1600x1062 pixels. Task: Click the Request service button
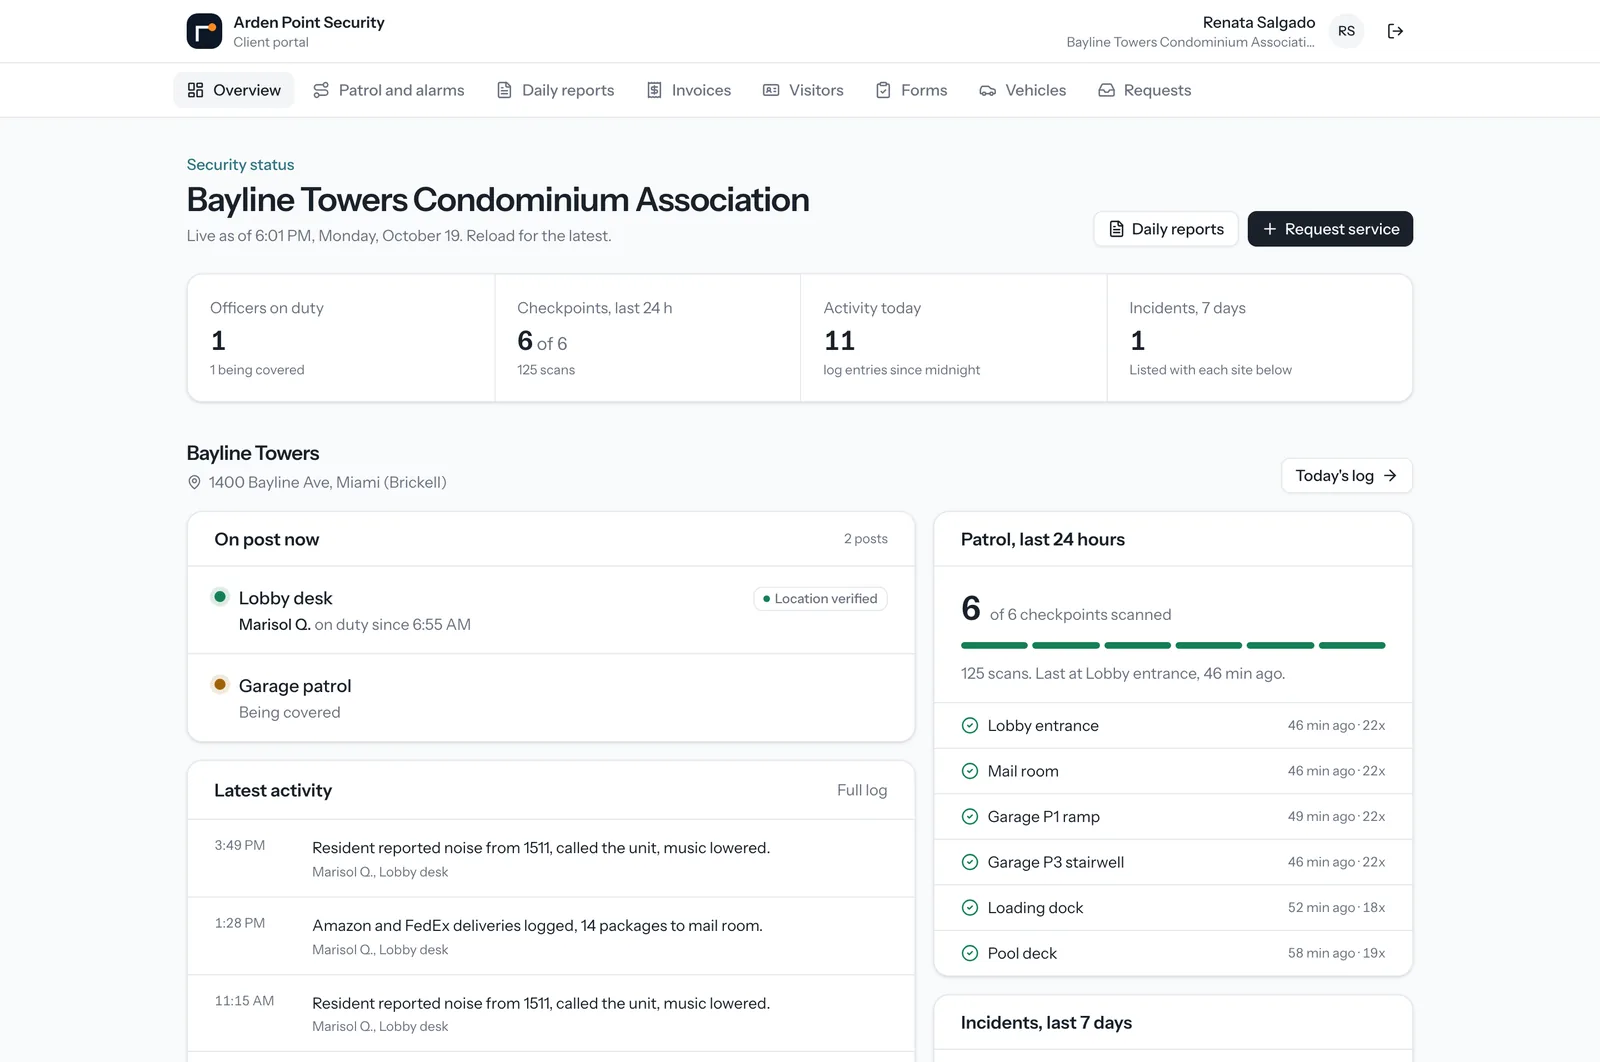point(1330,229)
